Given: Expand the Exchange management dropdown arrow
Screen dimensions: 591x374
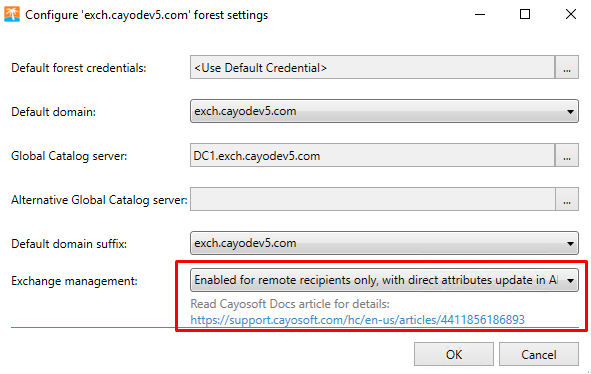Looking at the screenshot, I should (x=570, y=280).
